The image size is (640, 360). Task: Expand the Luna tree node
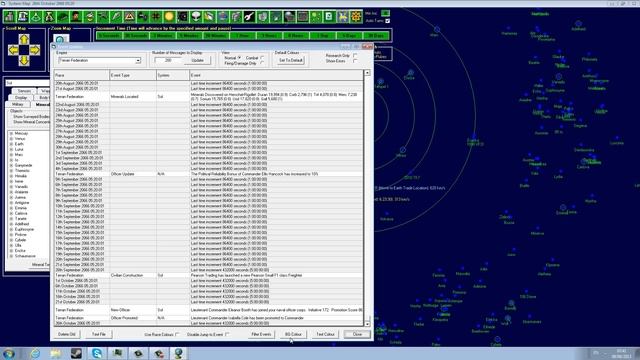click(11, 149)
